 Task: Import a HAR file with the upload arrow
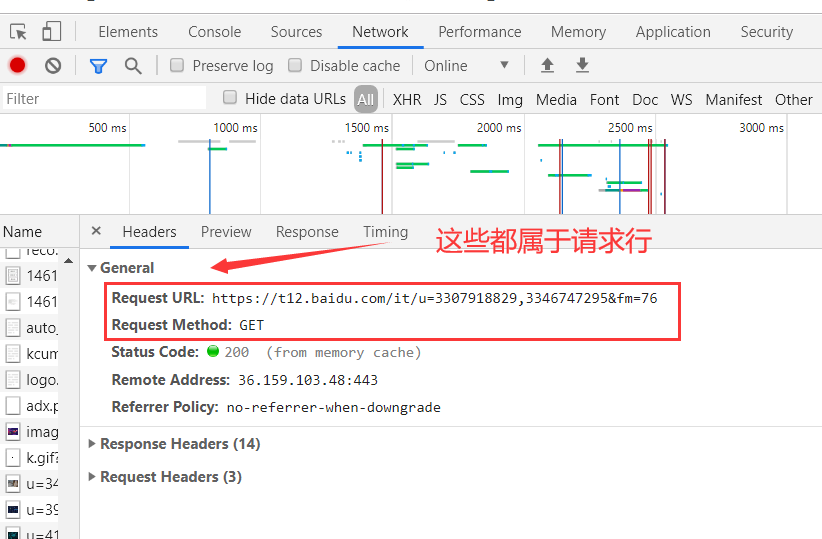point(547,66)
